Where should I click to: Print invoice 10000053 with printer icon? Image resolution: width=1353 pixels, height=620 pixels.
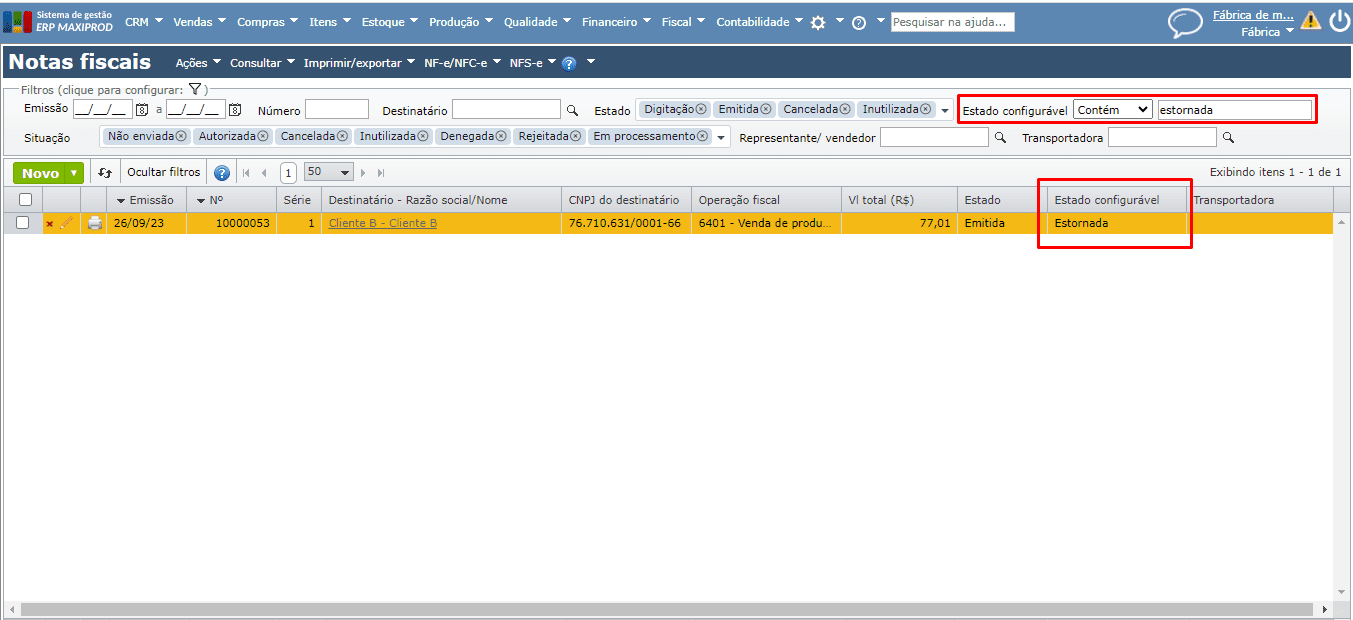[95, 223]
